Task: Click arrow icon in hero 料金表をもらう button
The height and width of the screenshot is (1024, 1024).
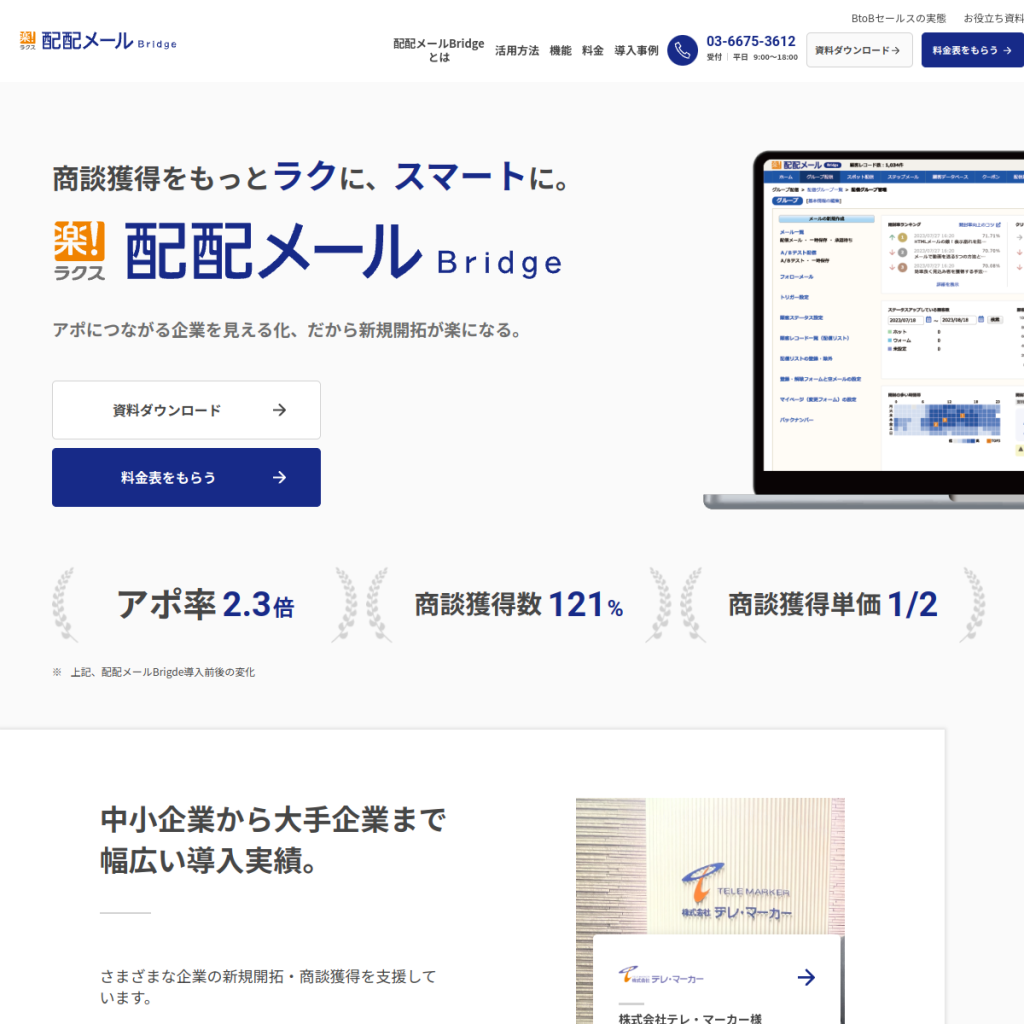Action: [280, 477]
